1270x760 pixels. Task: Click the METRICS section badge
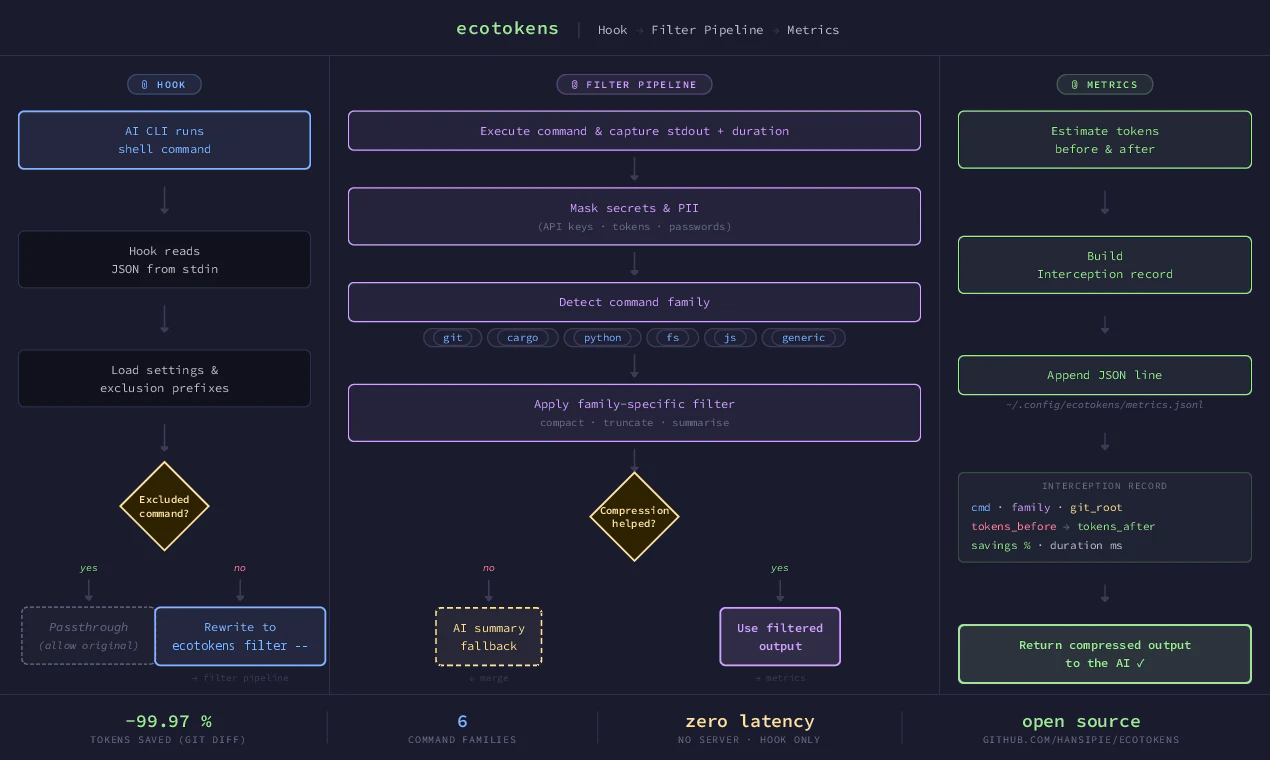1105,84
